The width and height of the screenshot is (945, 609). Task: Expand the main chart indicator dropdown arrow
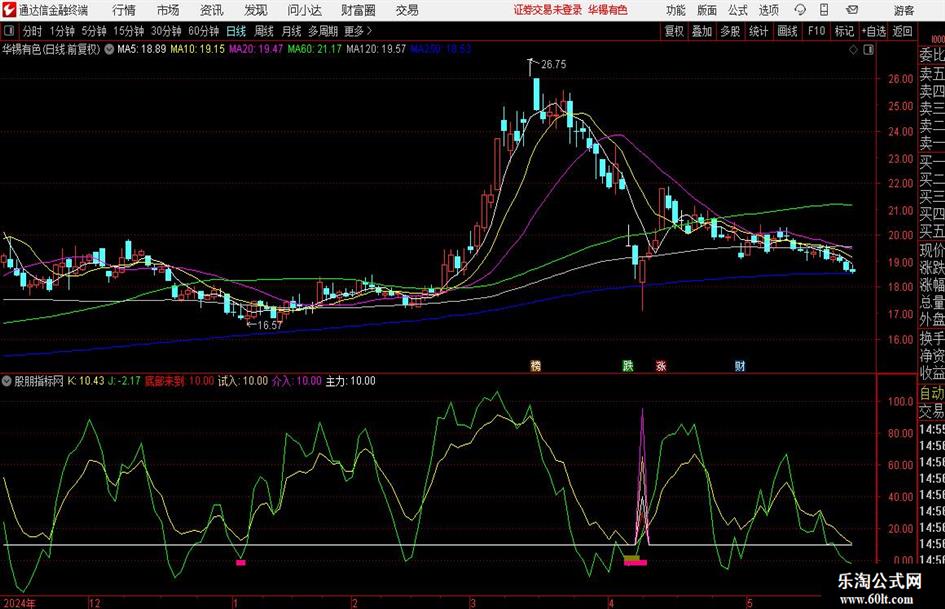109,49
